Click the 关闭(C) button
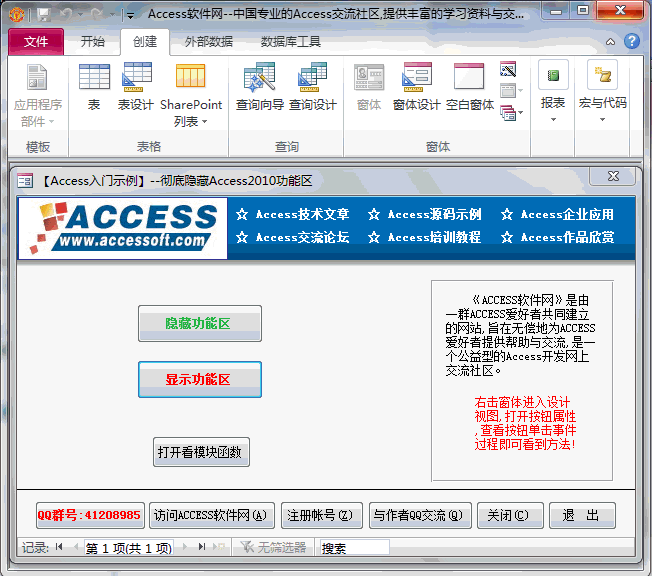The height and width of the screenshot is (576, 652). point(510,516)
